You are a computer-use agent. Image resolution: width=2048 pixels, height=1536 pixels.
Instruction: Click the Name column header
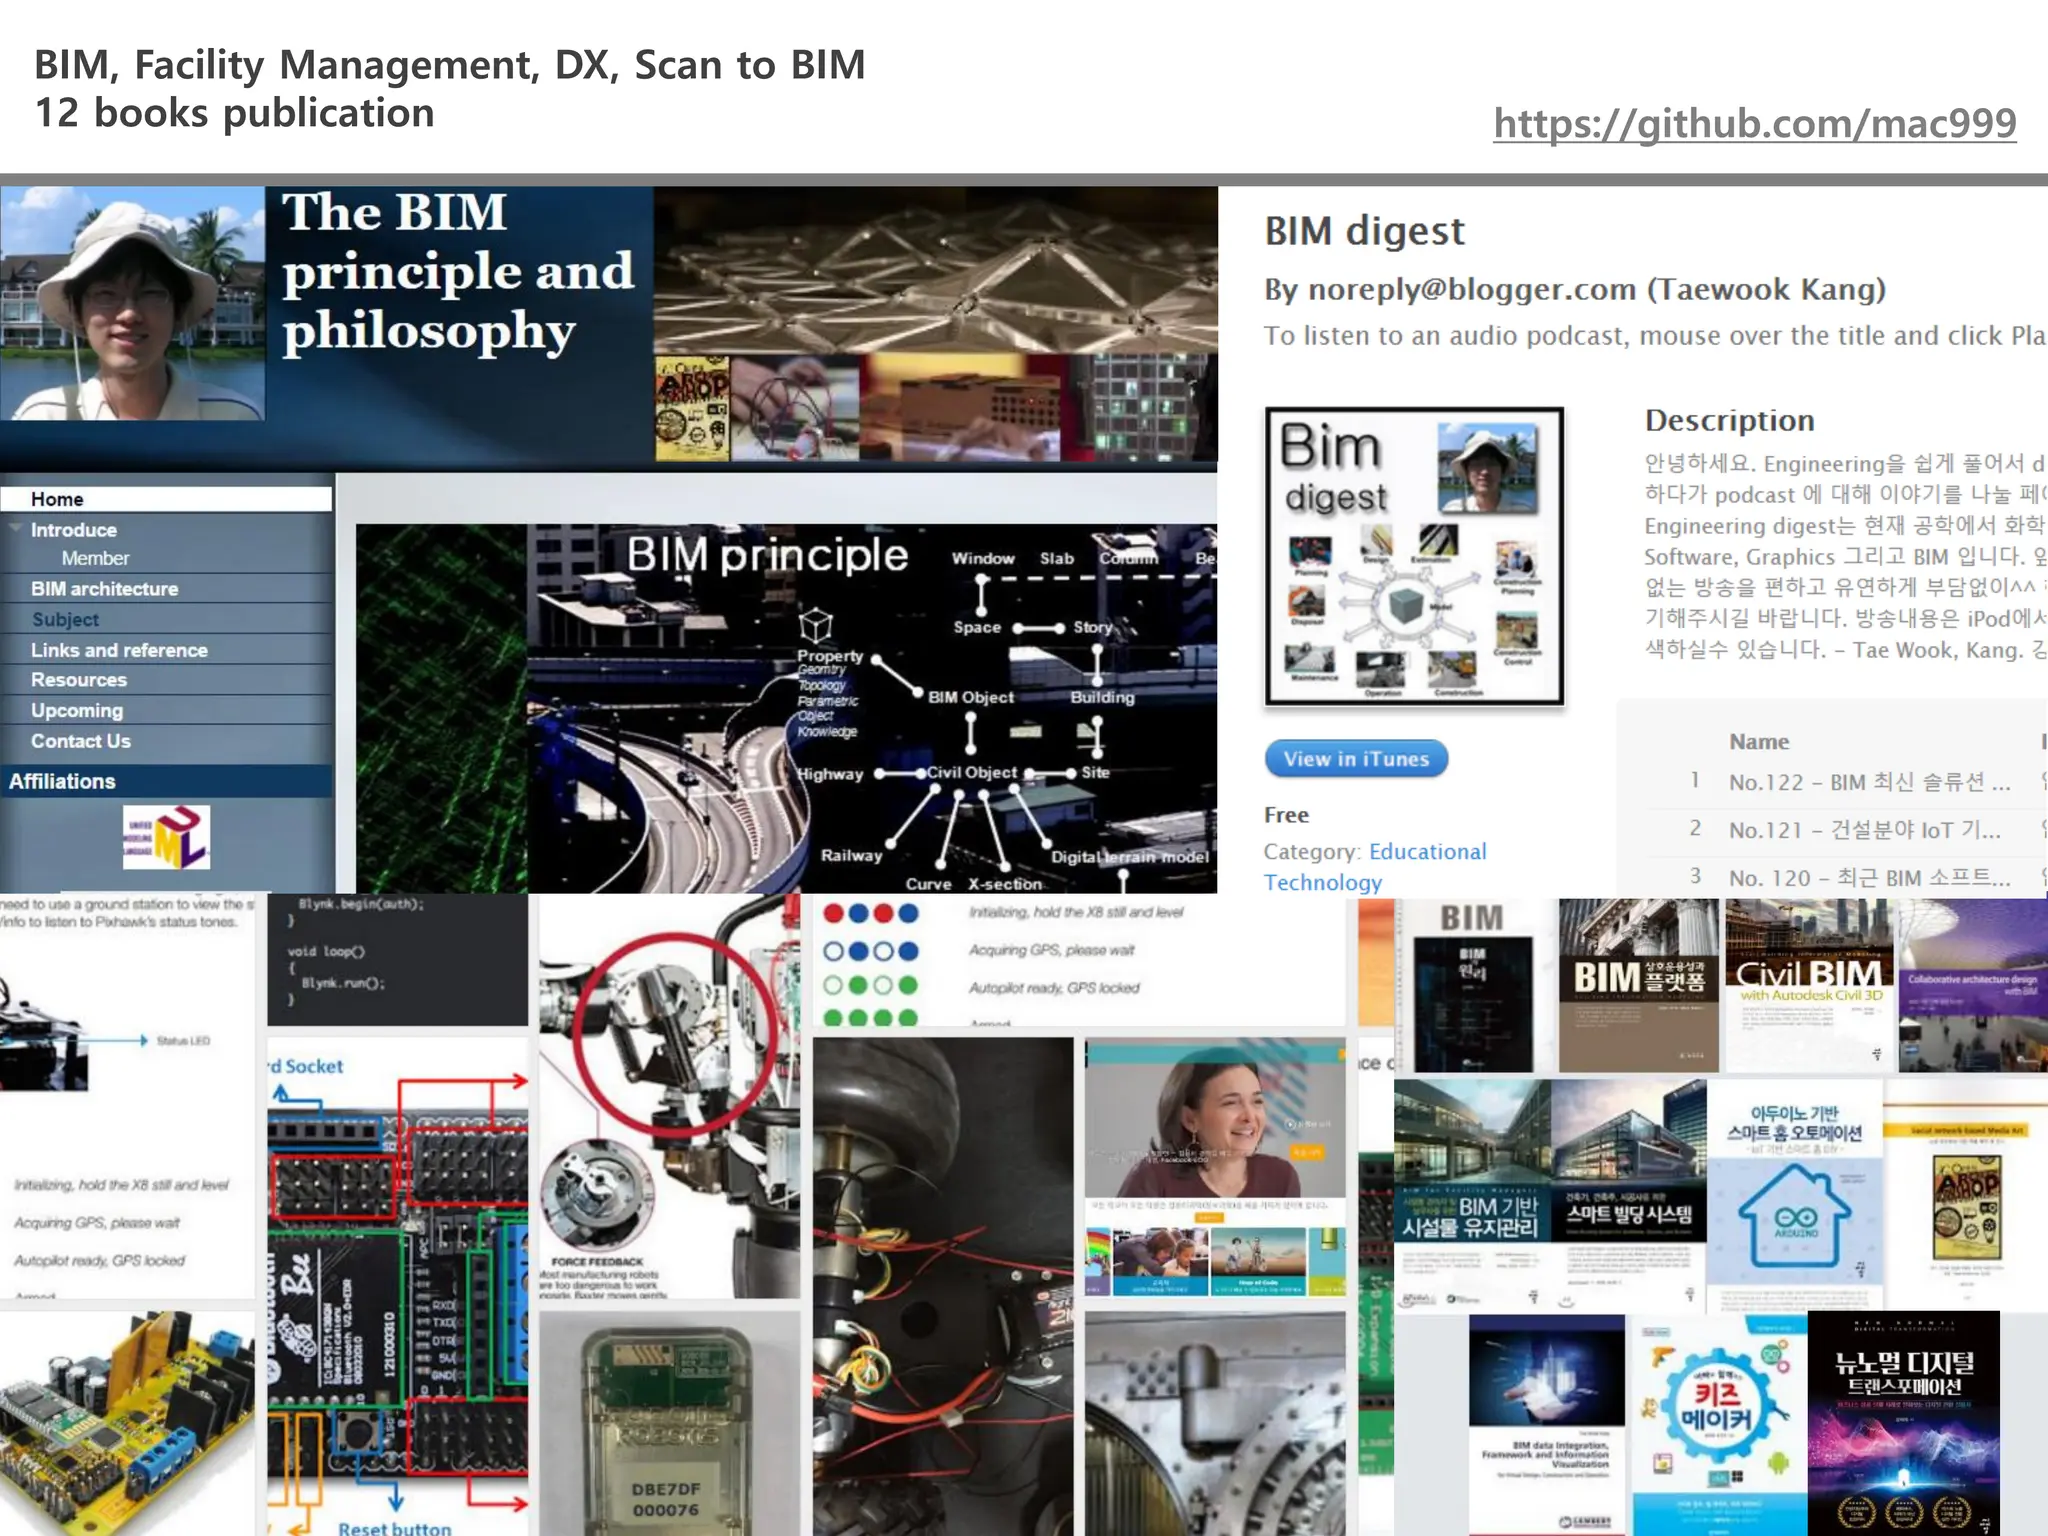(1759, 742)
